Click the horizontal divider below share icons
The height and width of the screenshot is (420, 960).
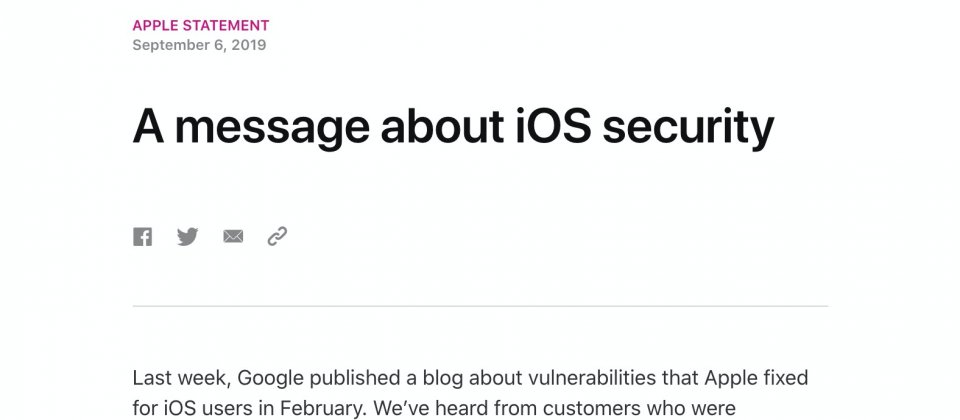coord(480,306)
